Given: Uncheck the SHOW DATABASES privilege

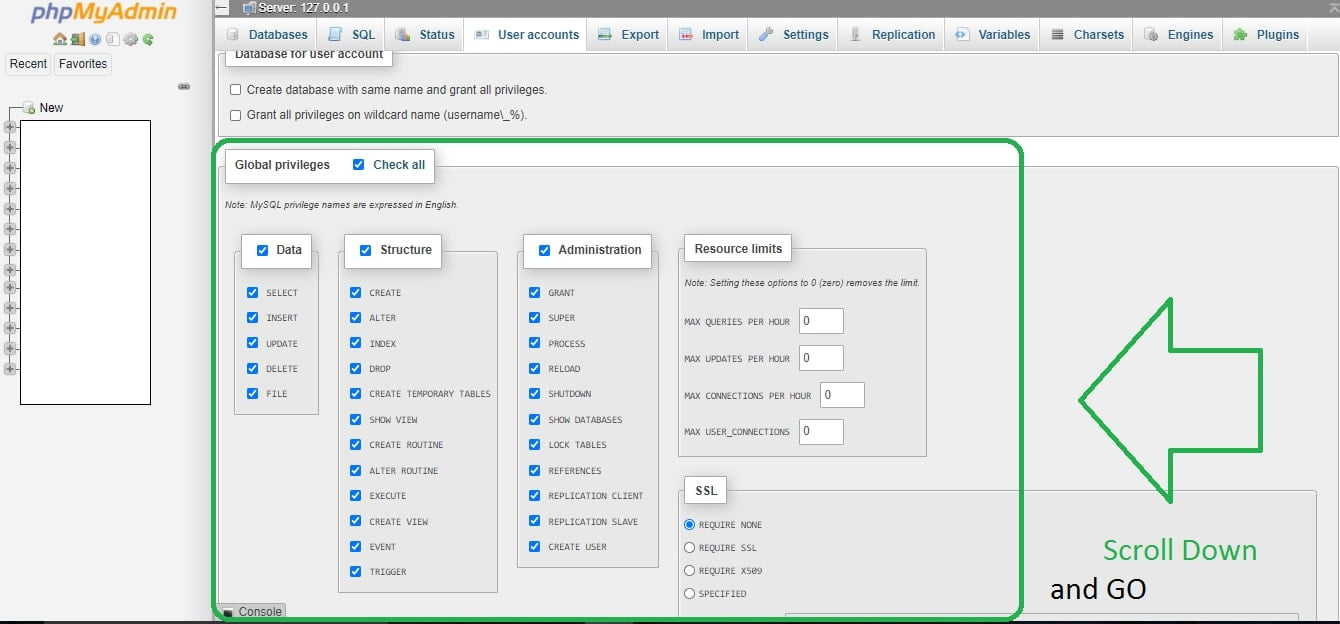Looking at the screenshot, I should pos(535,420).
